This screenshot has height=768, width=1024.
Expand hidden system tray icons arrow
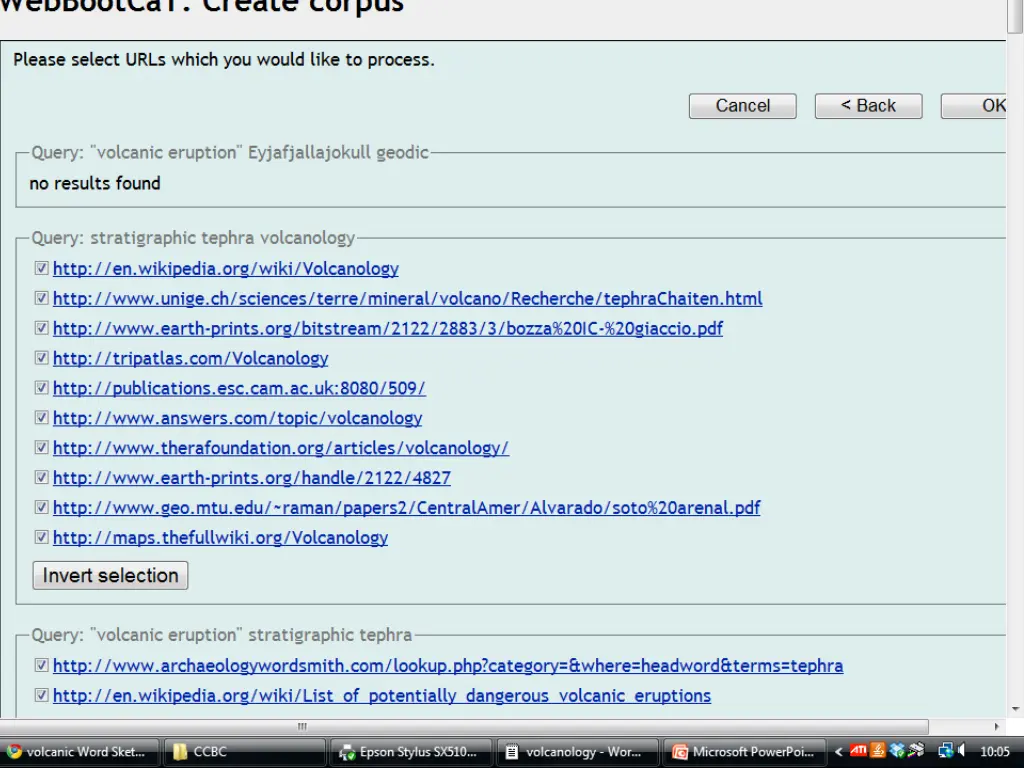(x=839, y=751)
